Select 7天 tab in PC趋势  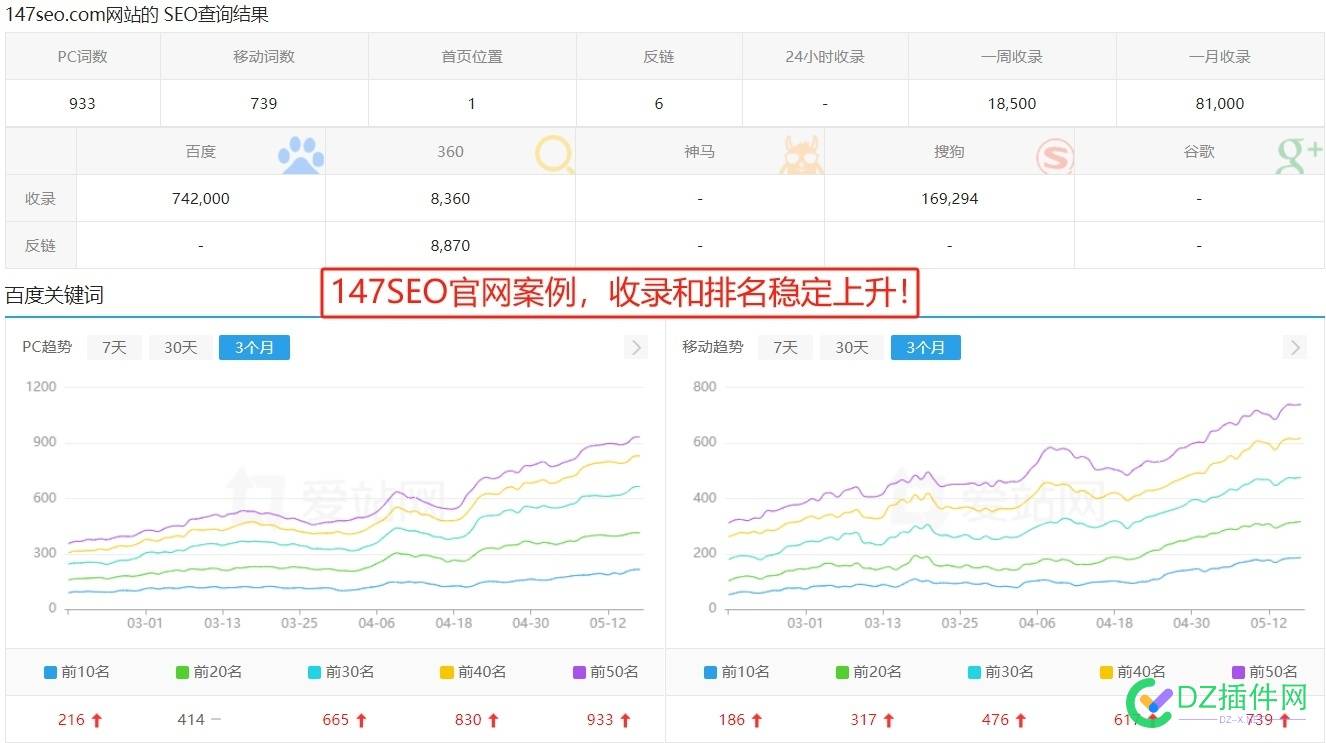pos(113,347)
